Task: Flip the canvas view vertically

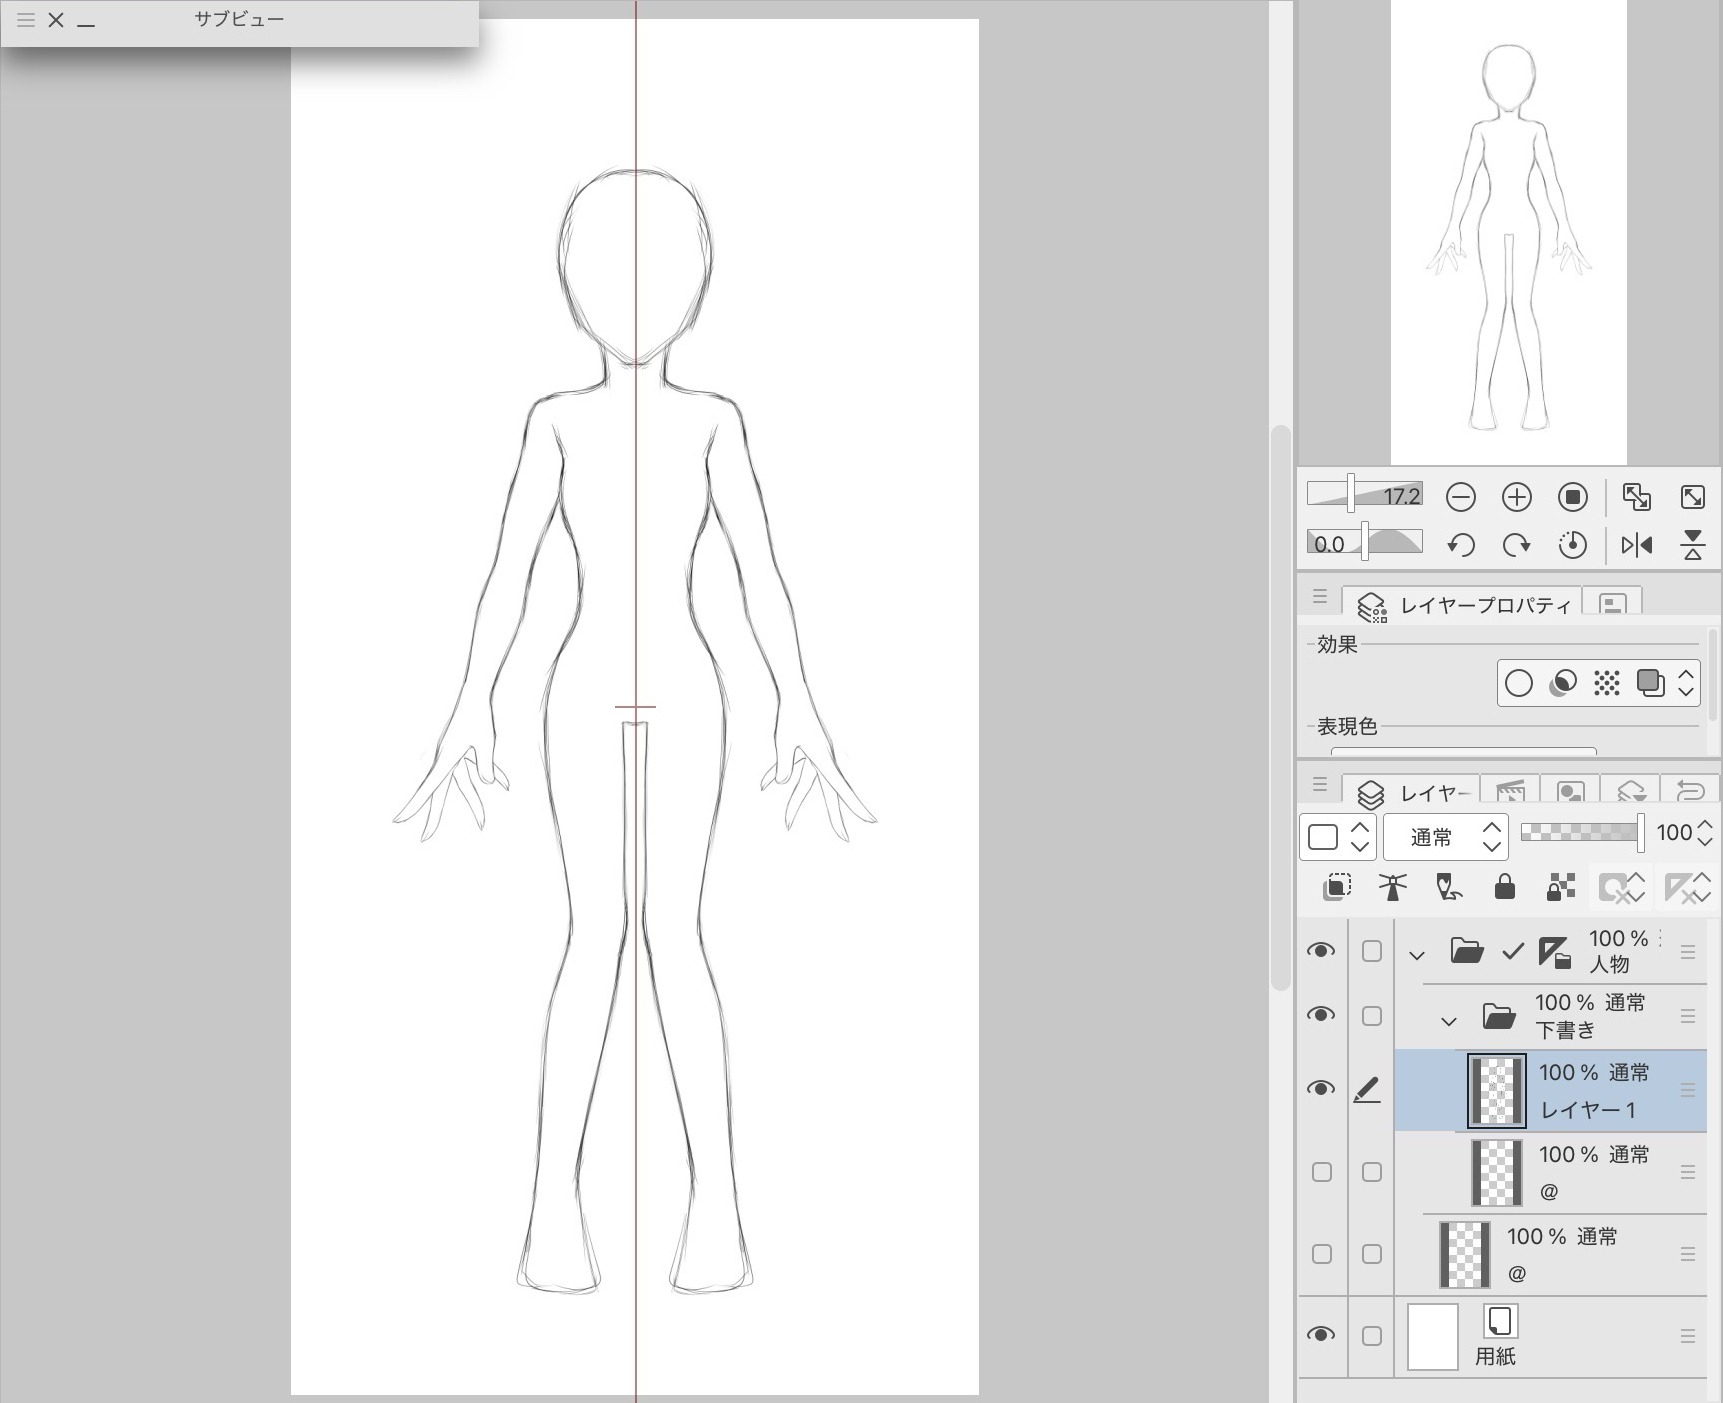Action: (1692, 545)
